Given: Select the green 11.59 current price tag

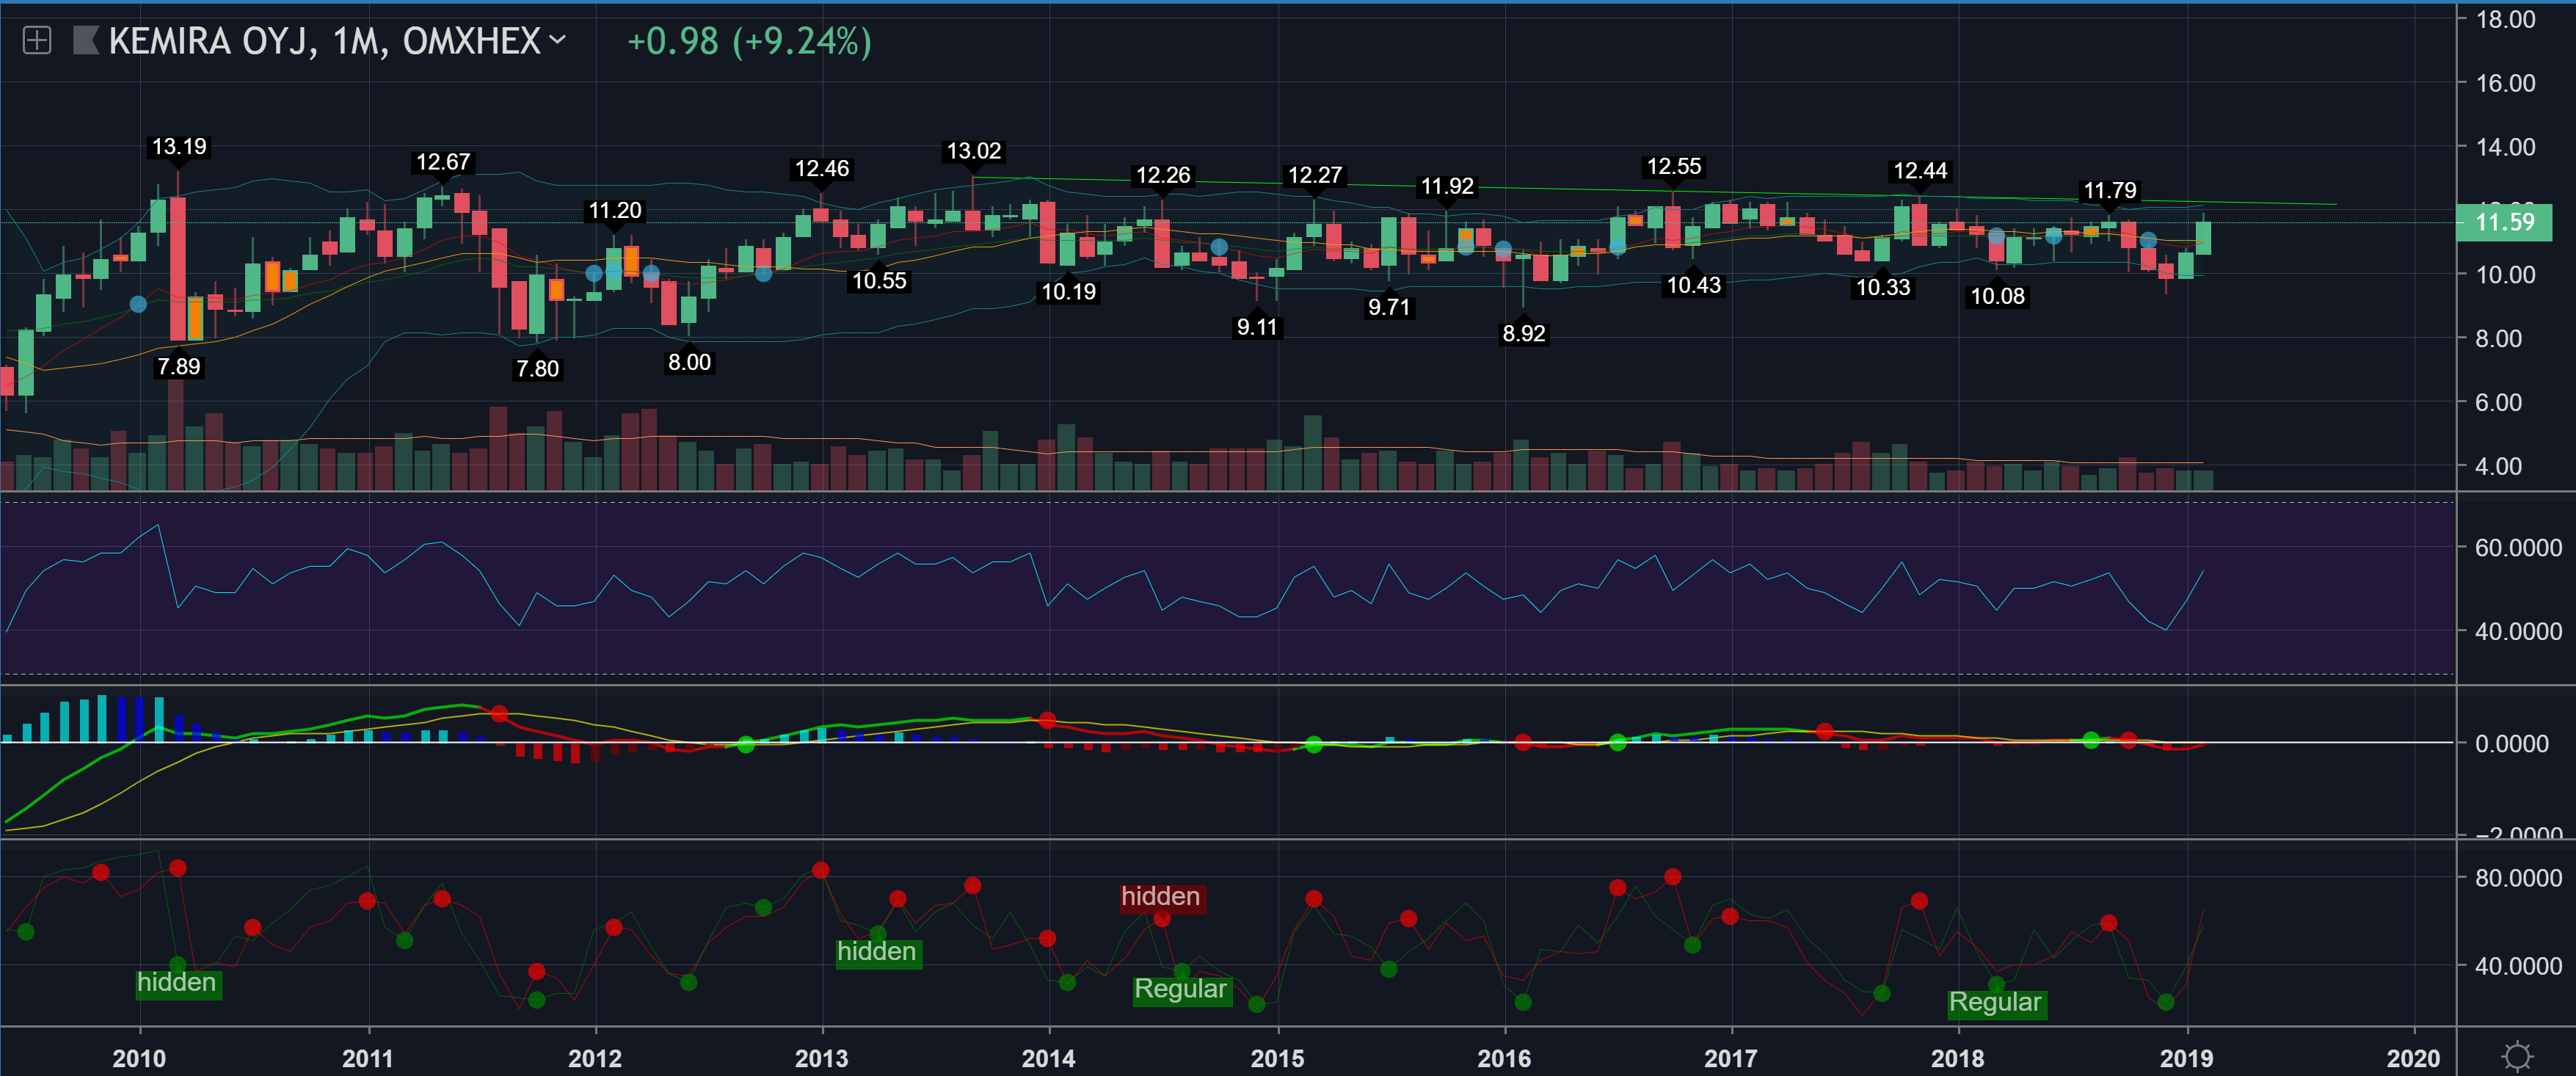Looking at the screenshot, I should pos(2503,222).
